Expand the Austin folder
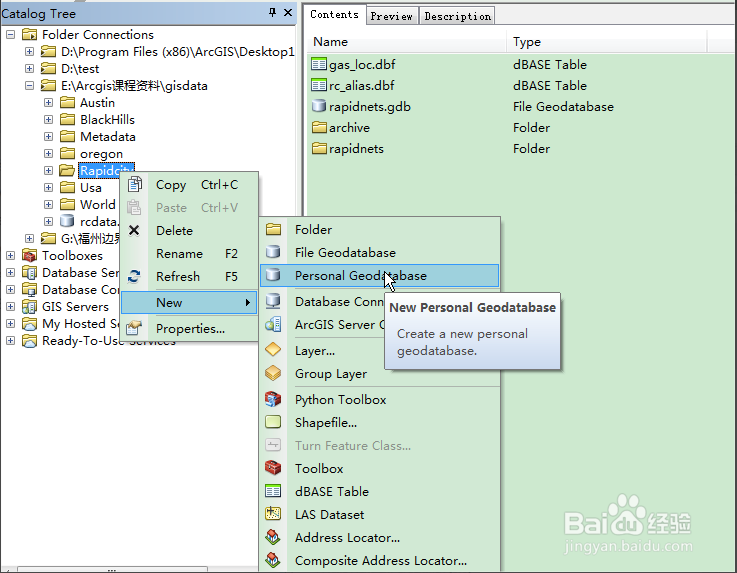This screenshot has height=573, width=737. 48,102
